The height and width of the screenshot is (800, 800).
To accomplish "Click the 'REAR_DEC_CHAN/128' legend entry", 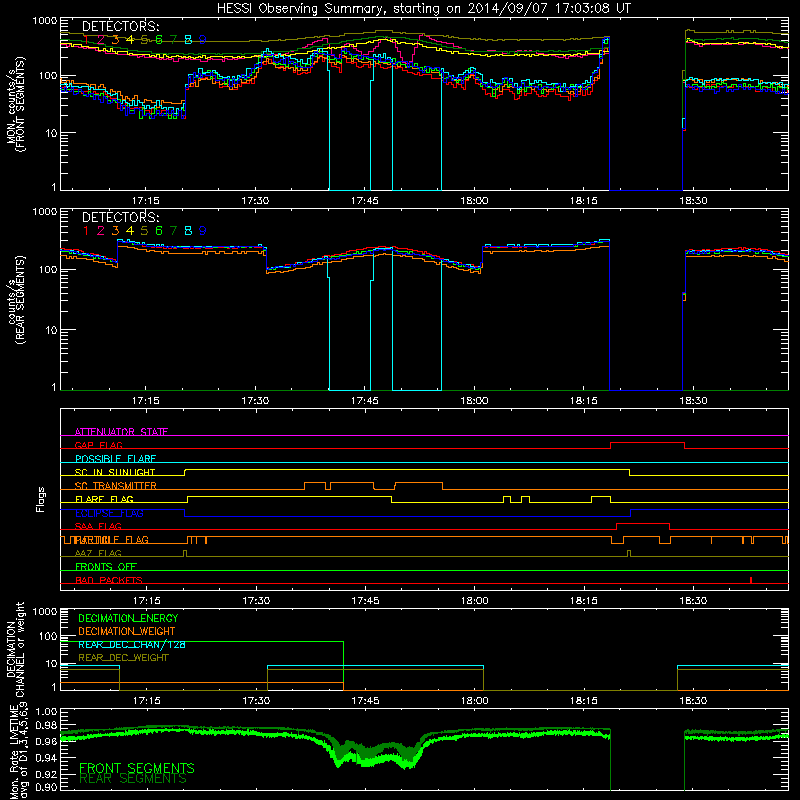I will [x=132, y=645].
